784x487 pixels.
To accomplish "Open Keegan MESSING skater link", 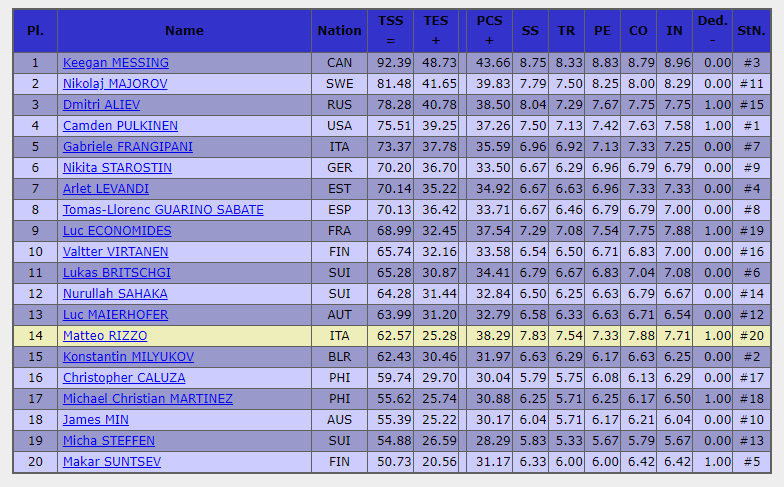I will pos(115,63).
